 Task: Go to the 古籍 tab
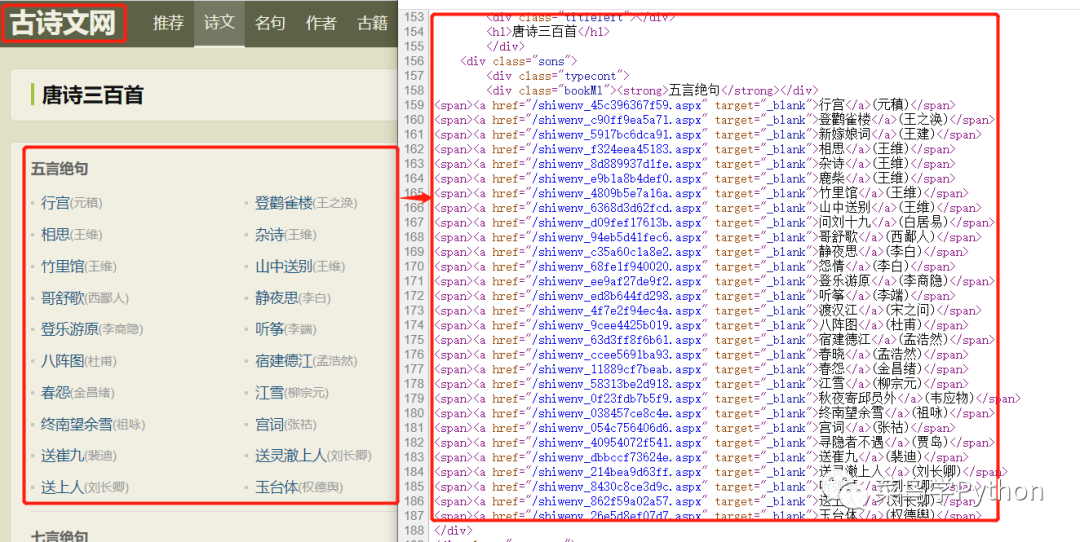tap(373, 23)
